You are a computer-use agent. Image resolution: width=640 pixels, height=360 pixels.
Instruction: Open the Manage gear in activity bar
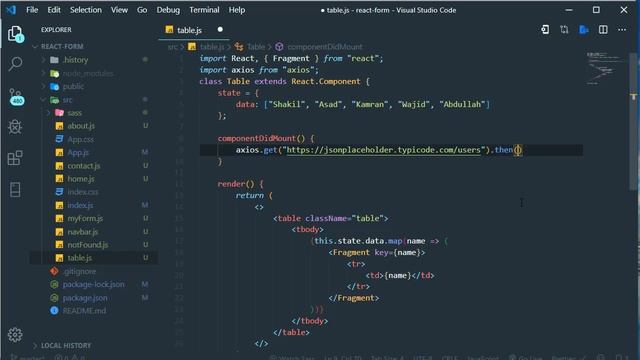pyautogui.click(x=15, y=335)
